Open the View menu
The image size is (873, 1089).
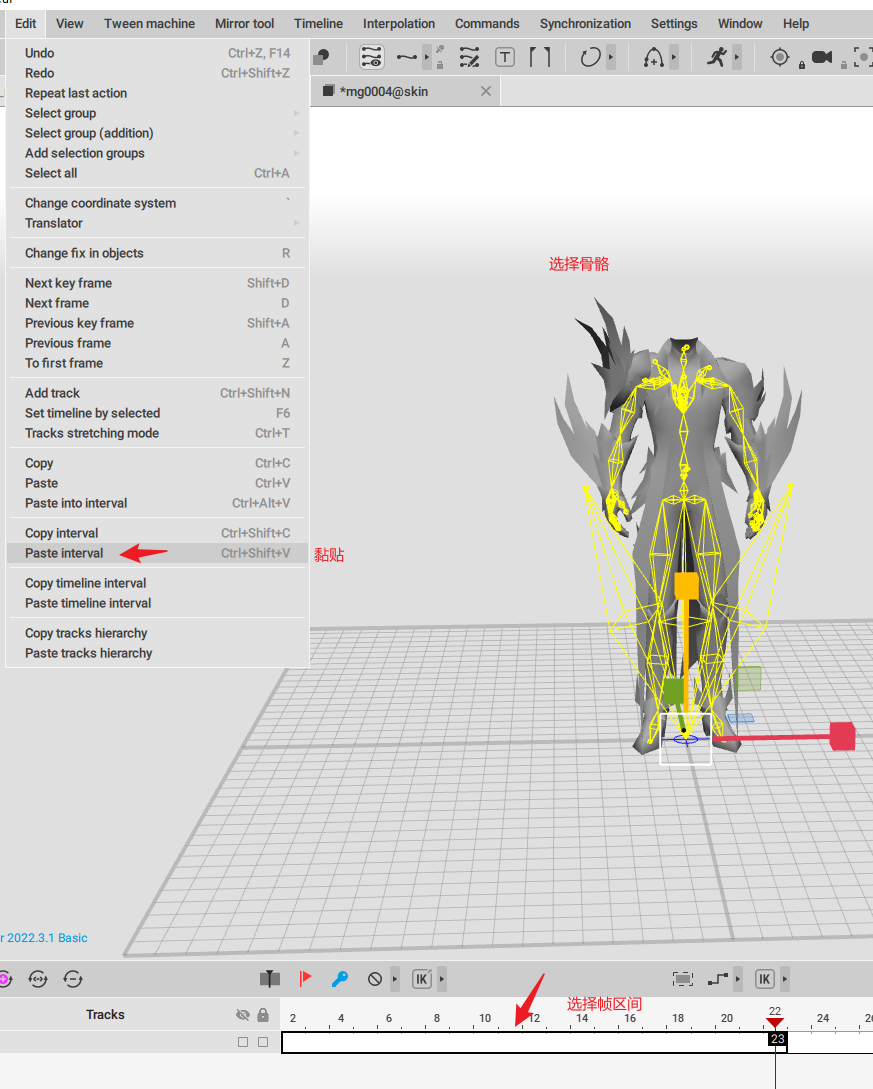69,24
